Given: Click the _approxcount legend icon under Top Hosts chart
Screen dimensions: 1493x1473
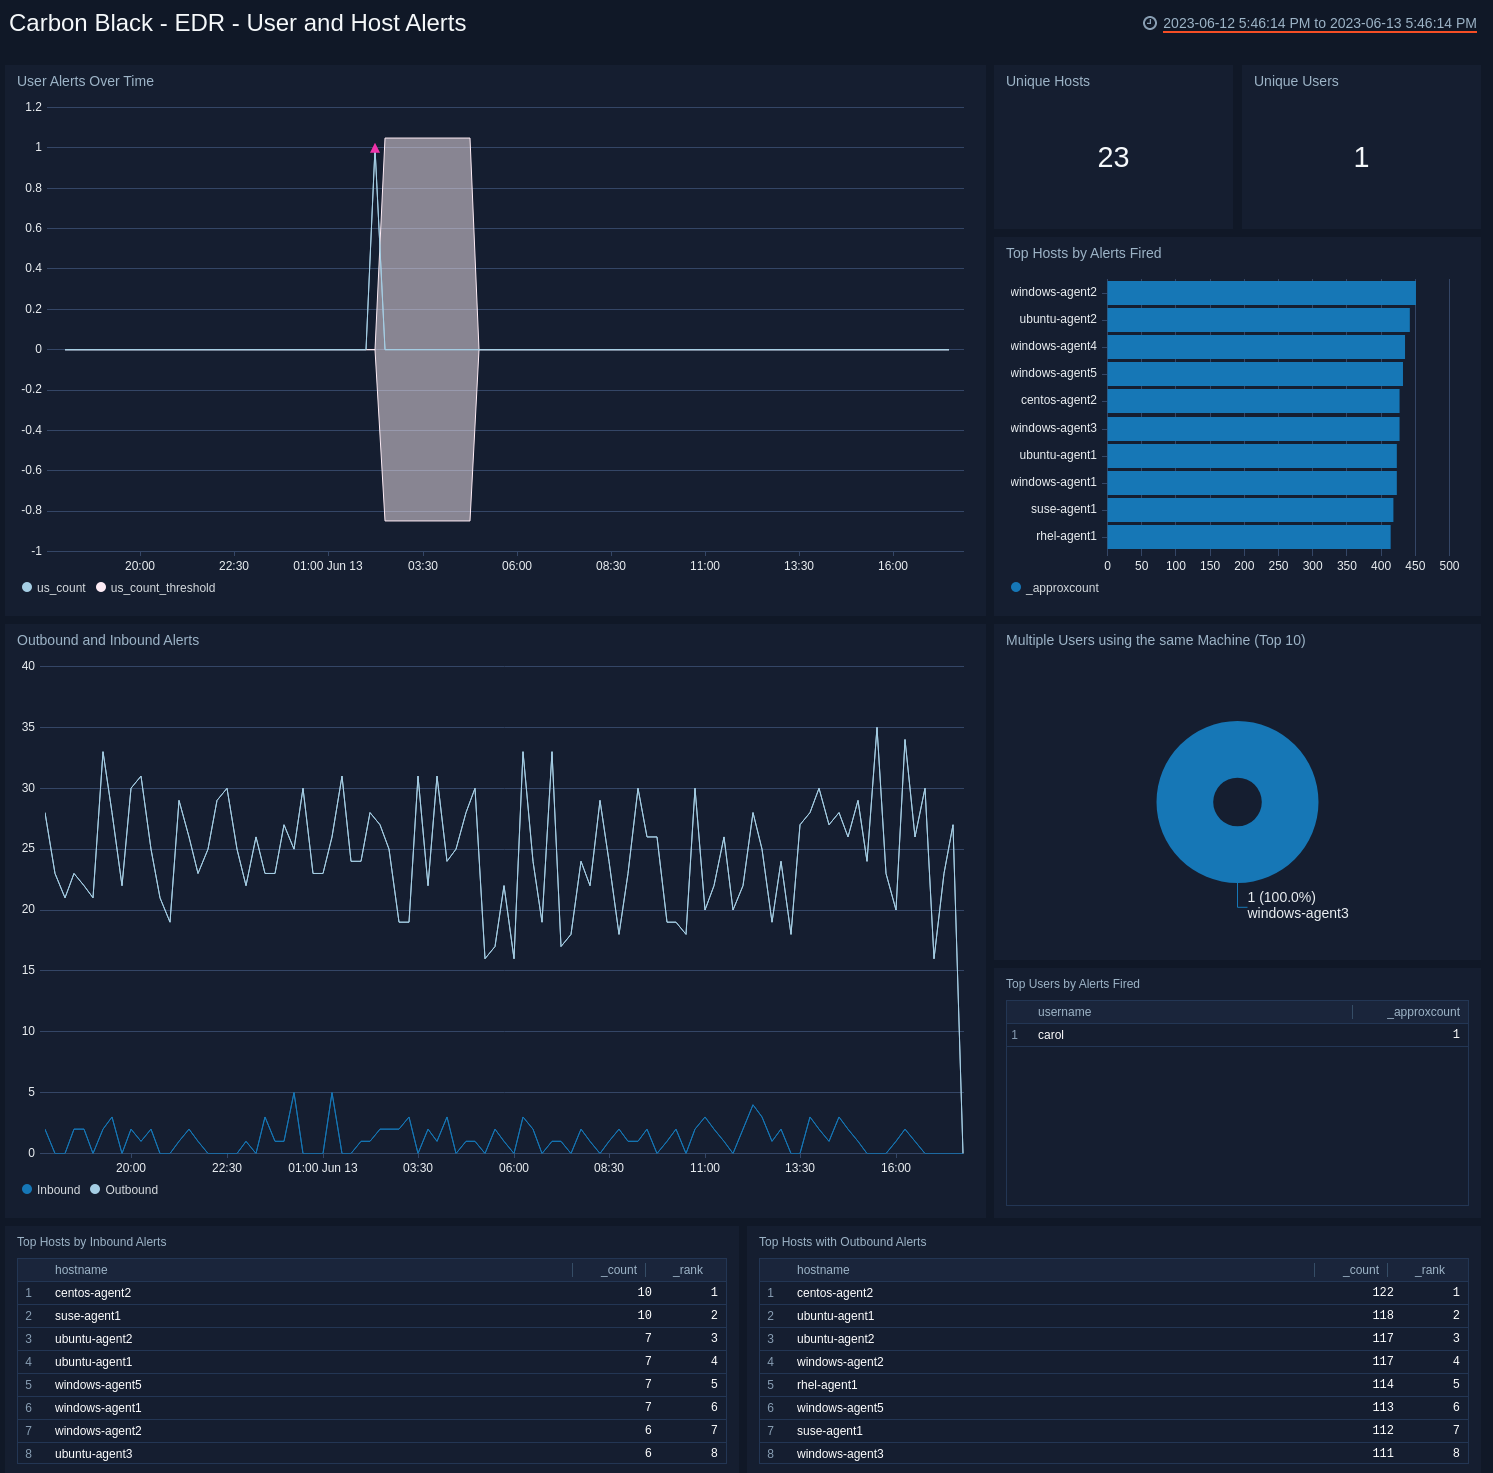Looking at the screenshot, I should 1014,586.
